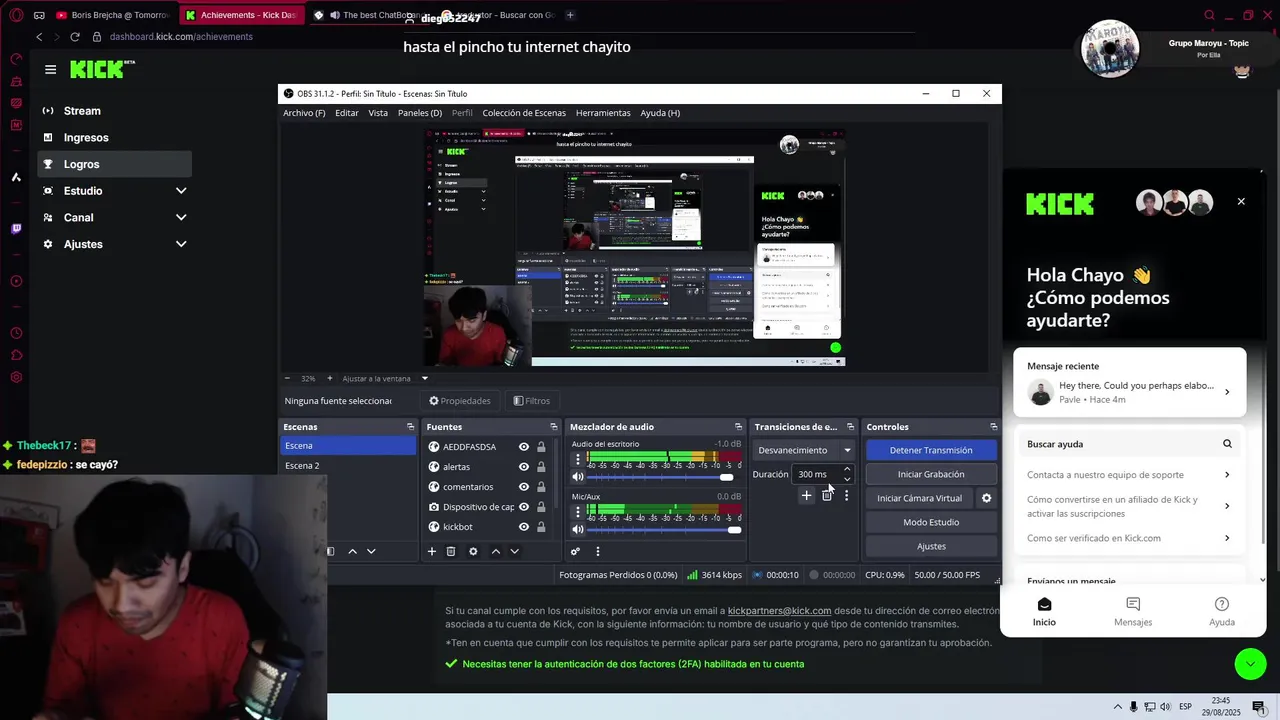Expand the Estudio sidebar section
Image resolution: width=1280 pixels, height=720 pixels.
pyautogui.click(x=181, y=191)
